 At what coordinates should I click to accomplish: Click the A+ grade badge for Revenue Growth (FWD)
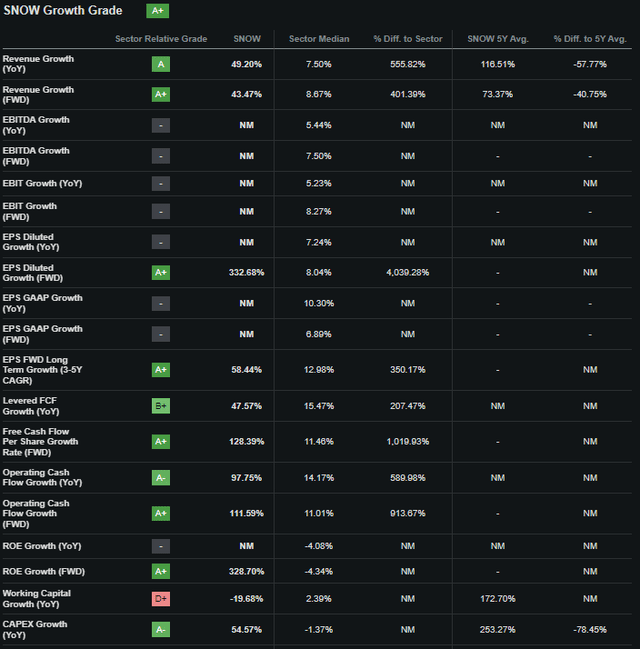(x=161, y=94)
